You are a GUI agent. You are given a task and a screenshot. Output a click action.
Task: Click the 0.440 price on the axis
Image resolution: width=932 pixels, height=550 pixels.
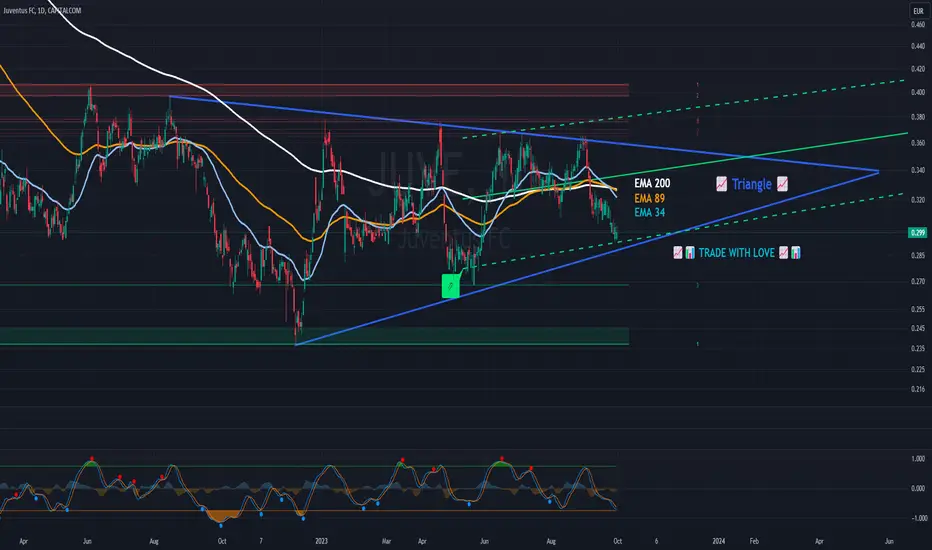coord(918,46)
